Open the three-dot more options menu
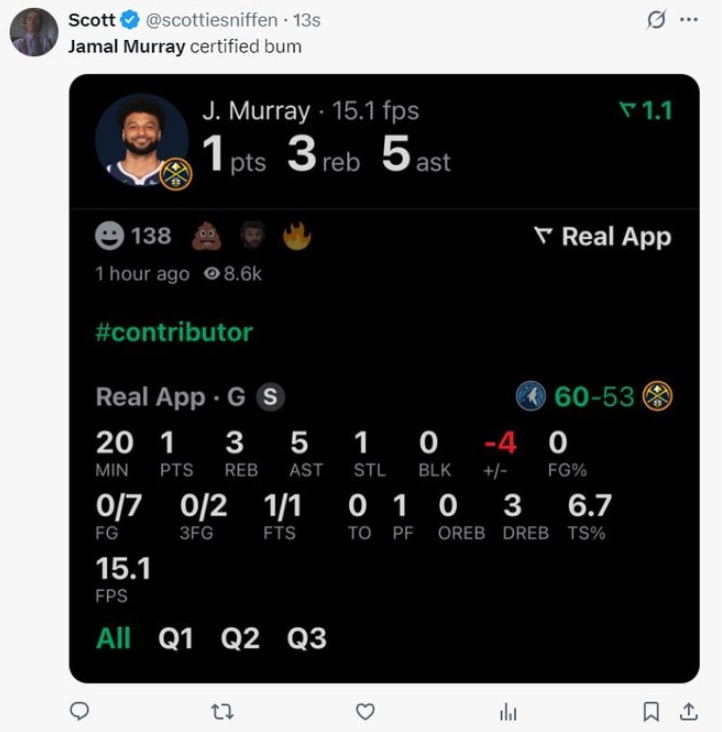722x732 pixels. click(x=688, y=20)
